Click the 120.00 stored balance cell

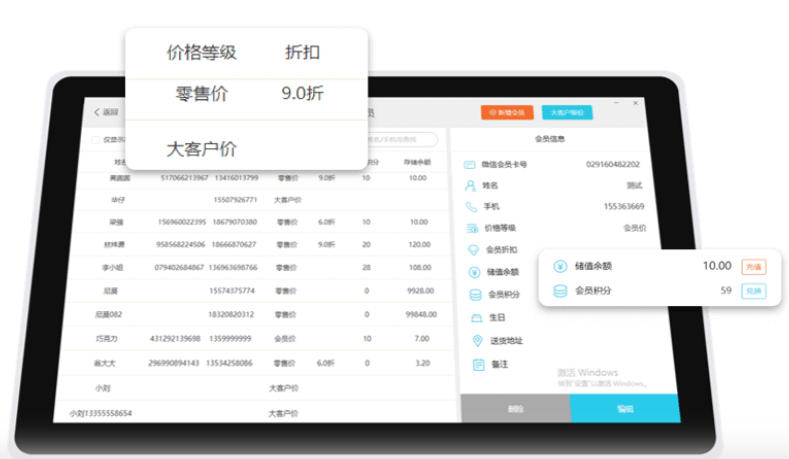[420, 245]
